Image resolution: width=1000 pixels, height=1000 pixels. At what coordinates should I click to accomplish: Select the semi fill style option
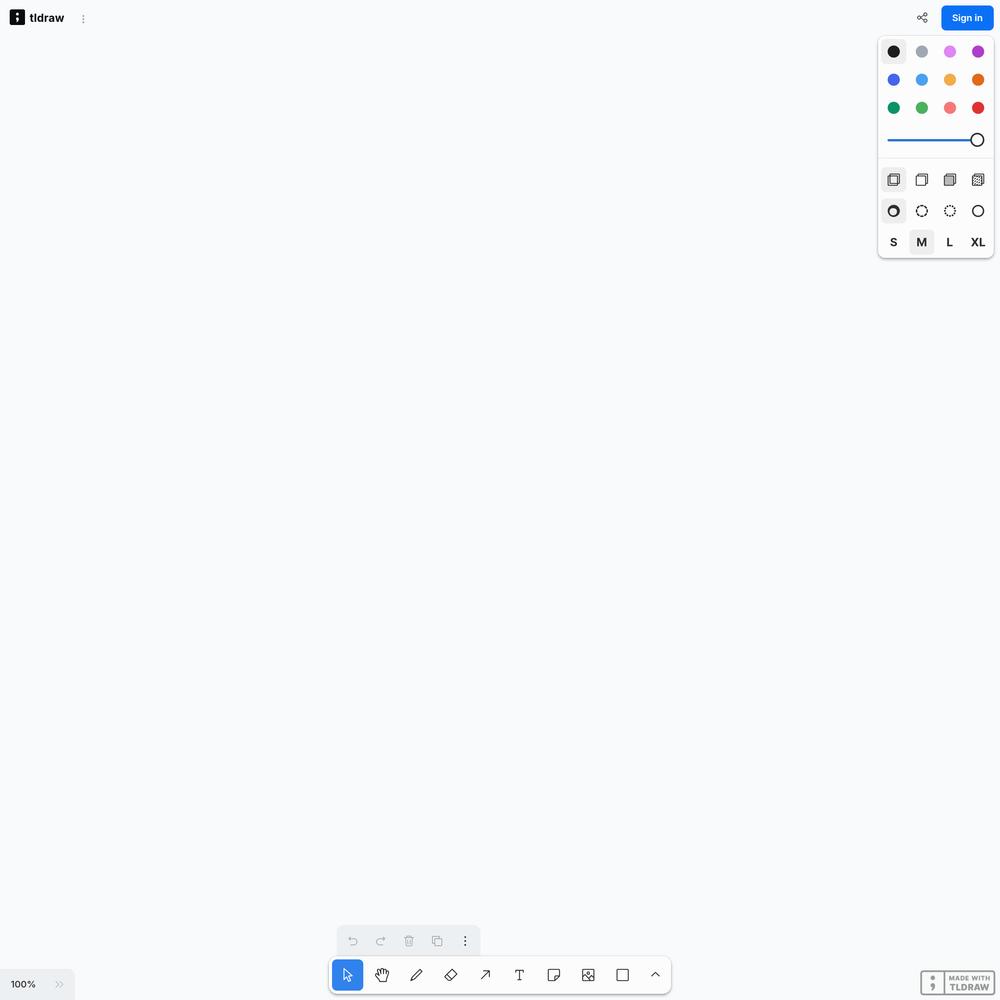[922, 180]
